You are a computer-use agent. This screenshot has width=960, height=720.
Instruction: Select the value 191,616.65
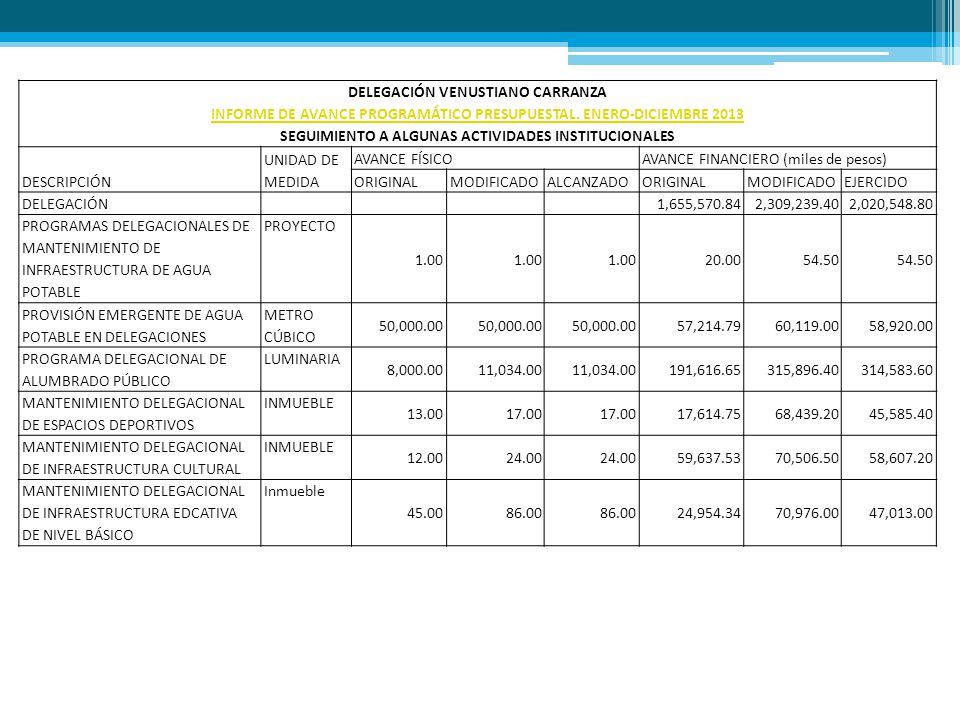tap(705, 370)
